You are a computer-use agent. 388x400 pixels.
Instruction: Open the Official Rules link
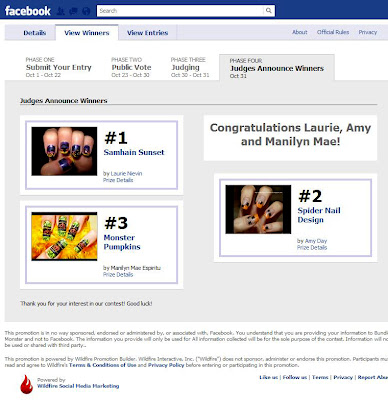(x=333, y=32)
